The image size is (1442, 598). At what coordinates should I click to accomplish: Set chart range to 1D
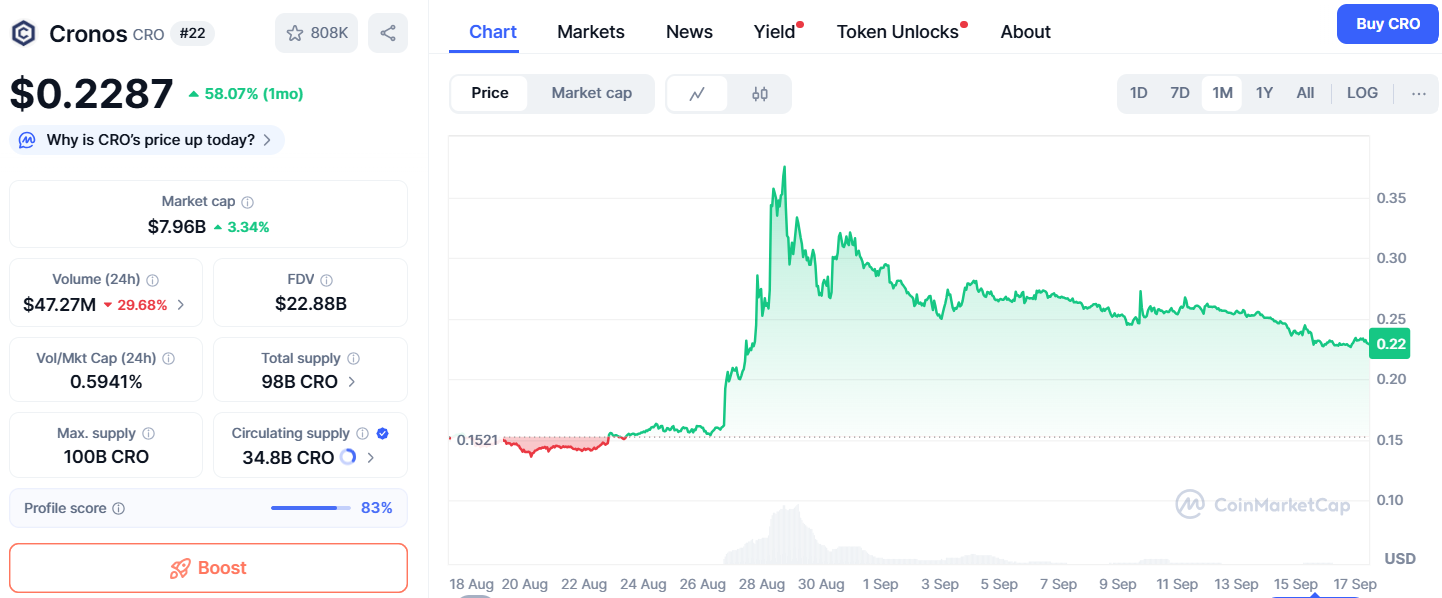point(1138,93)
